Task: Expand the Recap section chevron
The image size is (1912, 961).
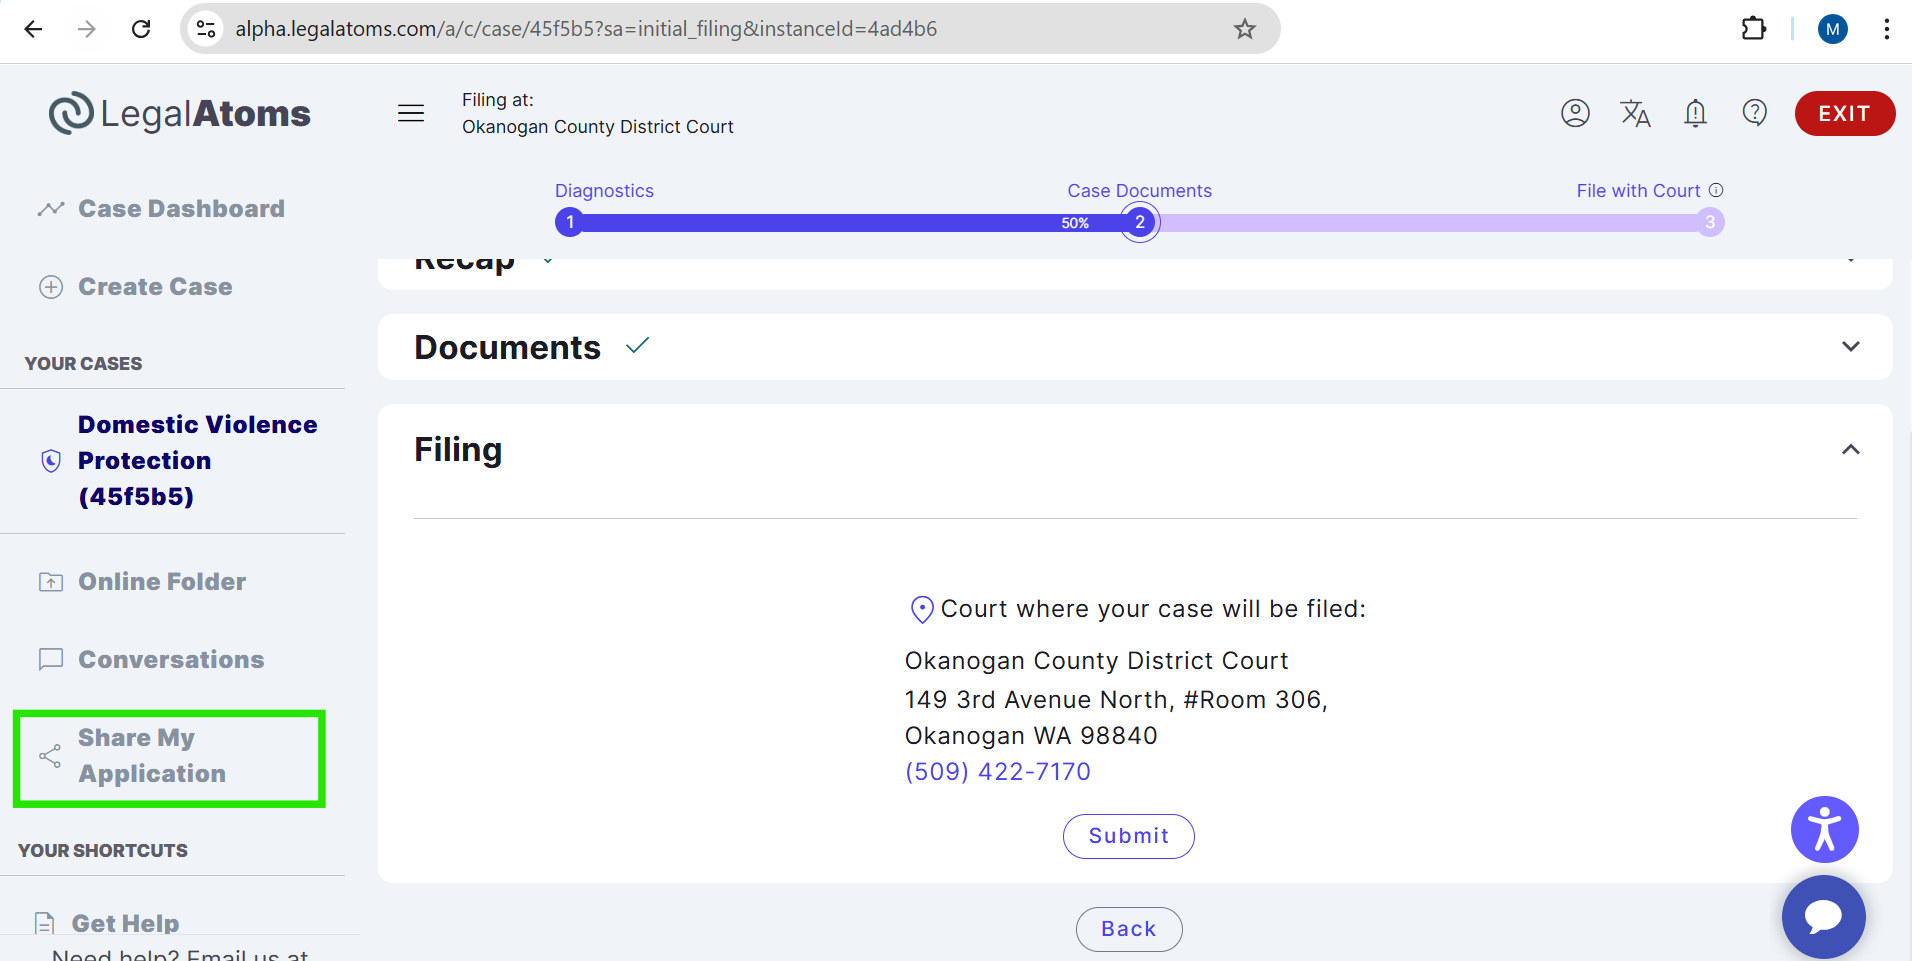Action: tap(1850, 261)
